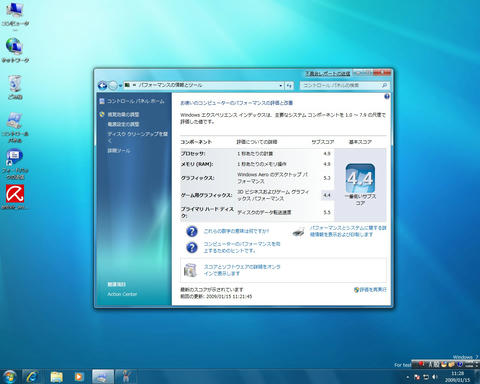Image resolution: width=480 pixels, height=384 pixels.
Task: Open the Windows Start orb
Action: coord(10,377)
